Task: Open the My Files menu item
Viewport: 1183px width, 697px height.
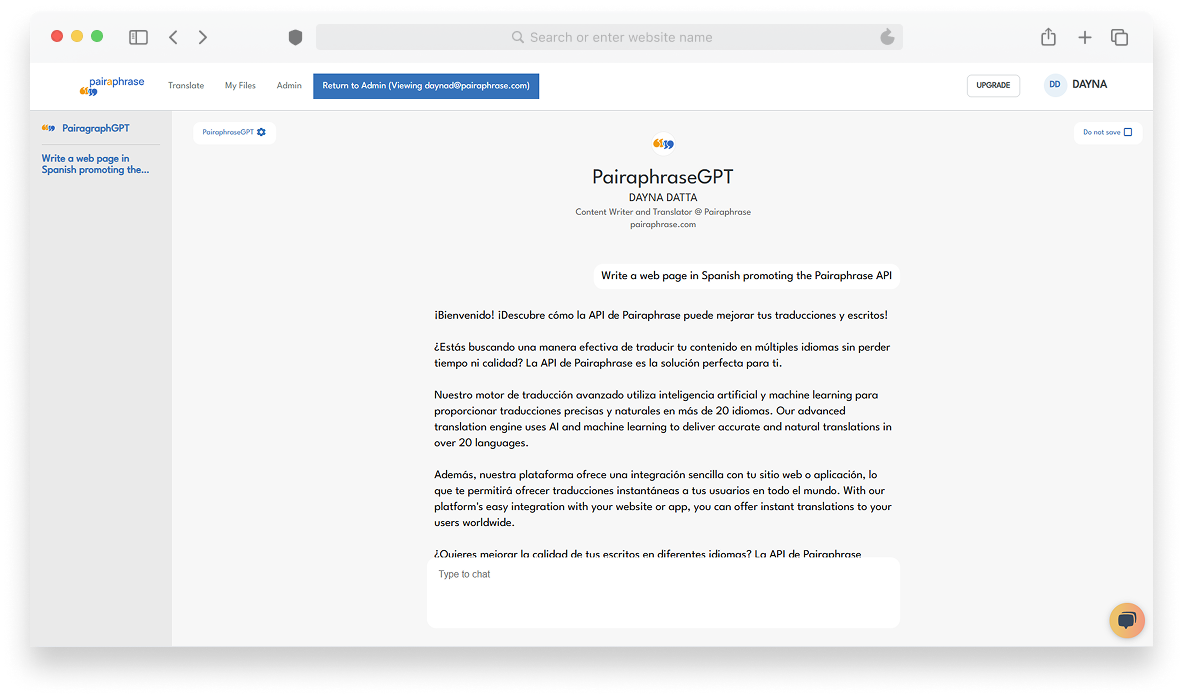Action: pos(240,85)
